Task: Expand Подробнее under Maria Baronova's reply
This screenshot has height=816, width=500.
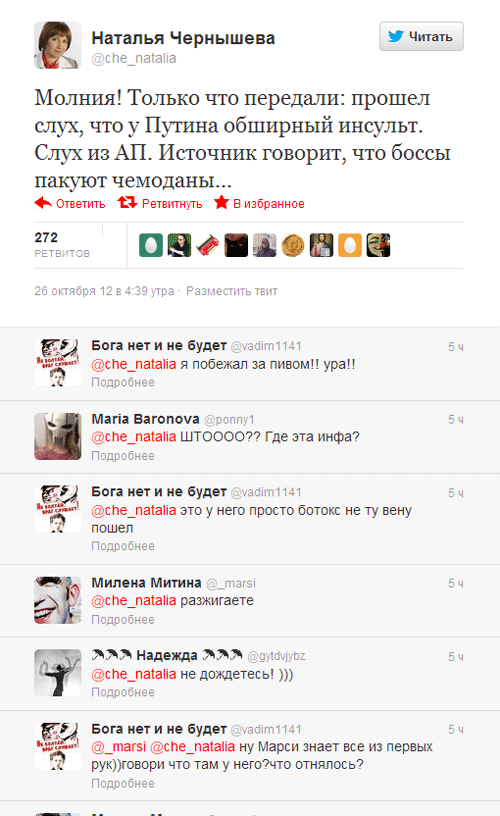Action: point(123,455)
